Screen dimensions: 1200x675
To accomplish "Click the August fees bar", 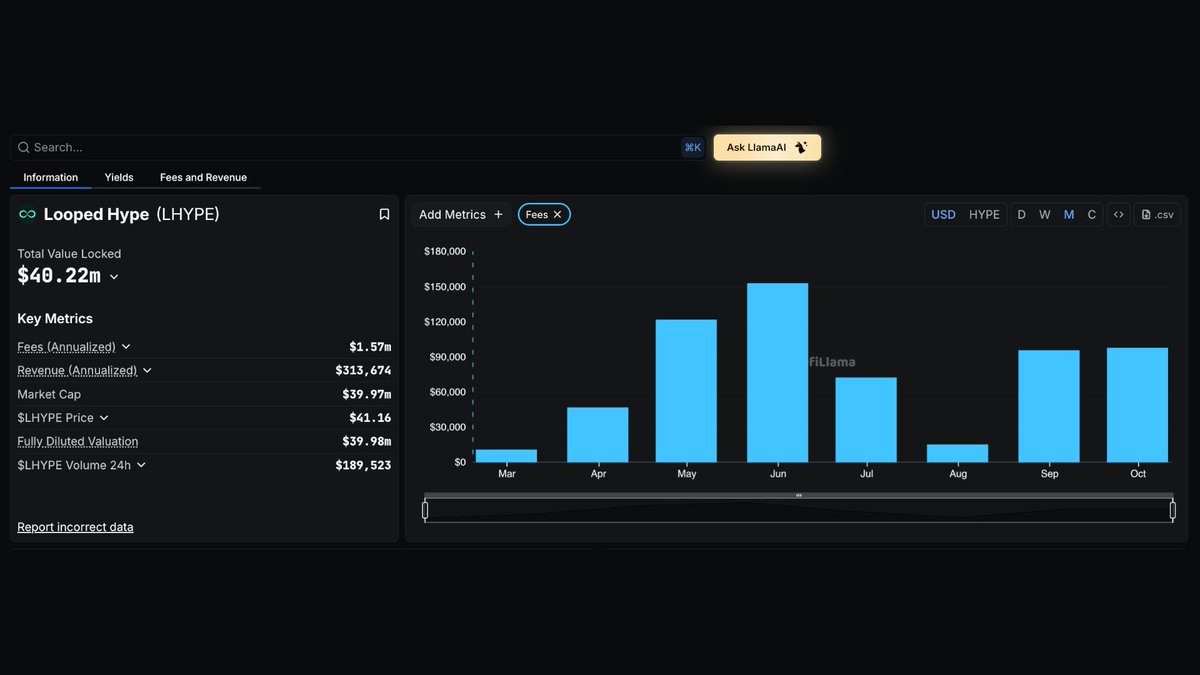I will click(958, 453).
